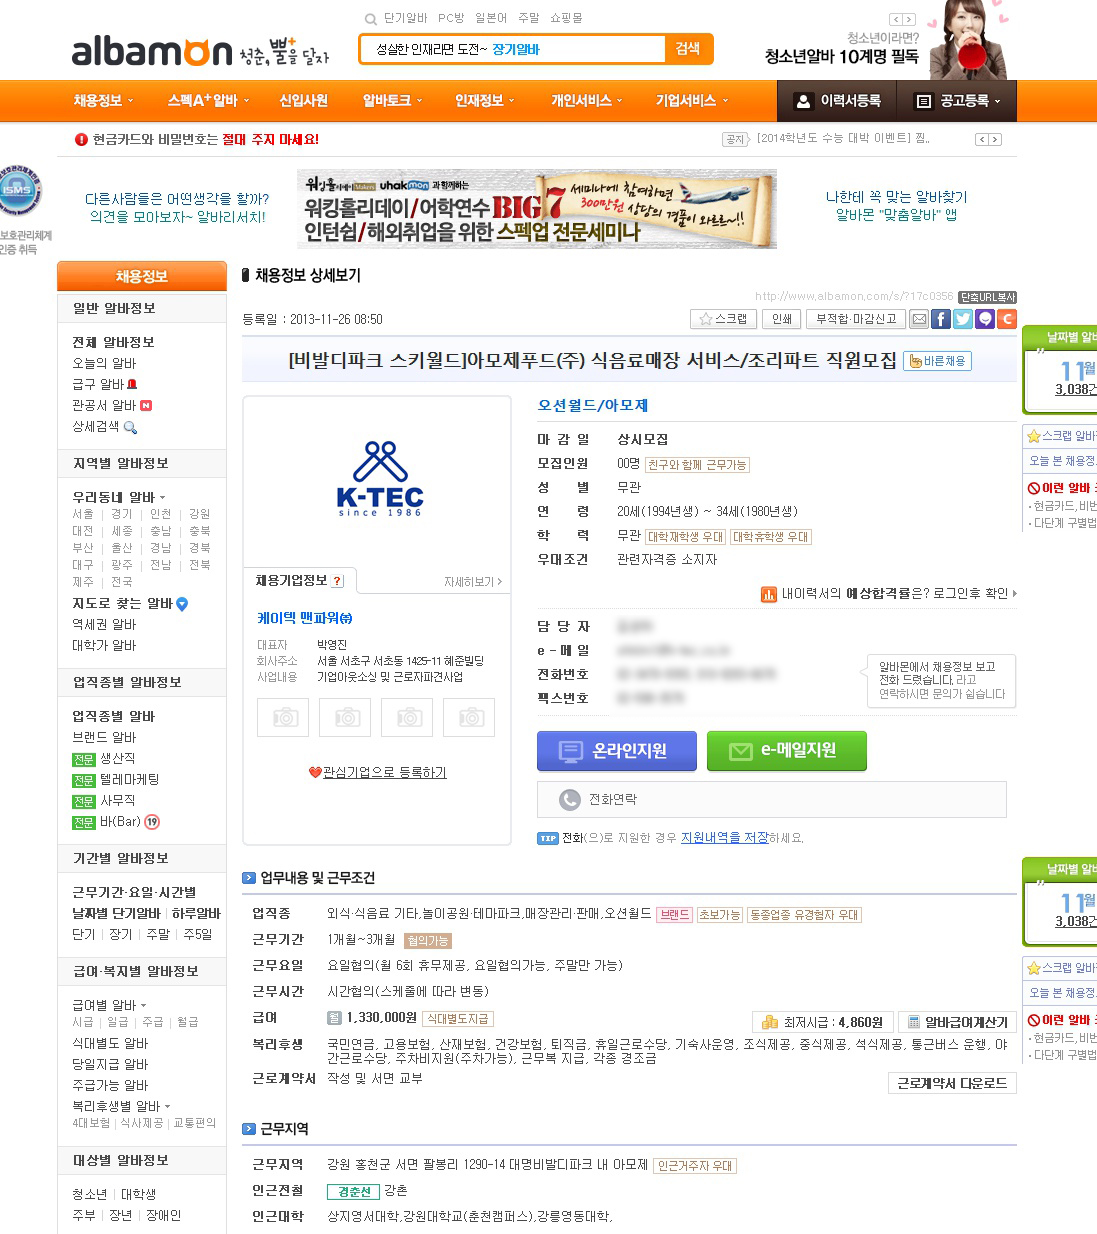Click the albamon logo
This screenshot has height=1234, width=1097.
pos(152,50)
